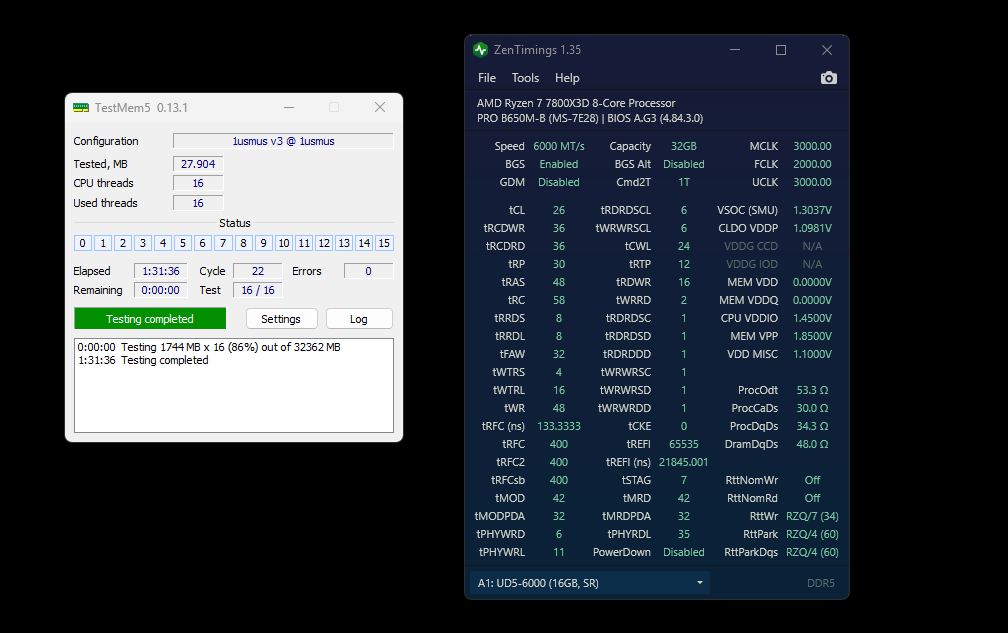Click the Remaining time value 0:00:00
This screenshot has height=633, width=1008.
pos(161,290)
